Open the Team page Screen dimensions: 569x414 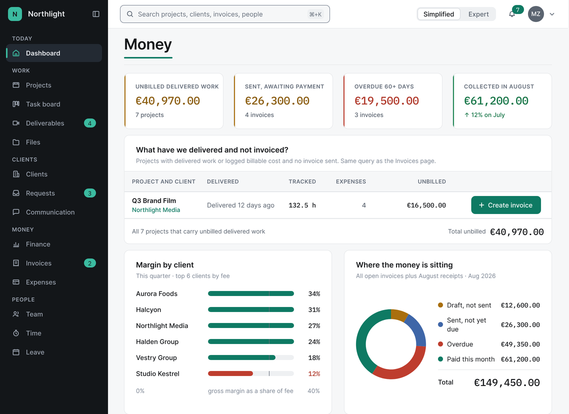pos(54,314)
